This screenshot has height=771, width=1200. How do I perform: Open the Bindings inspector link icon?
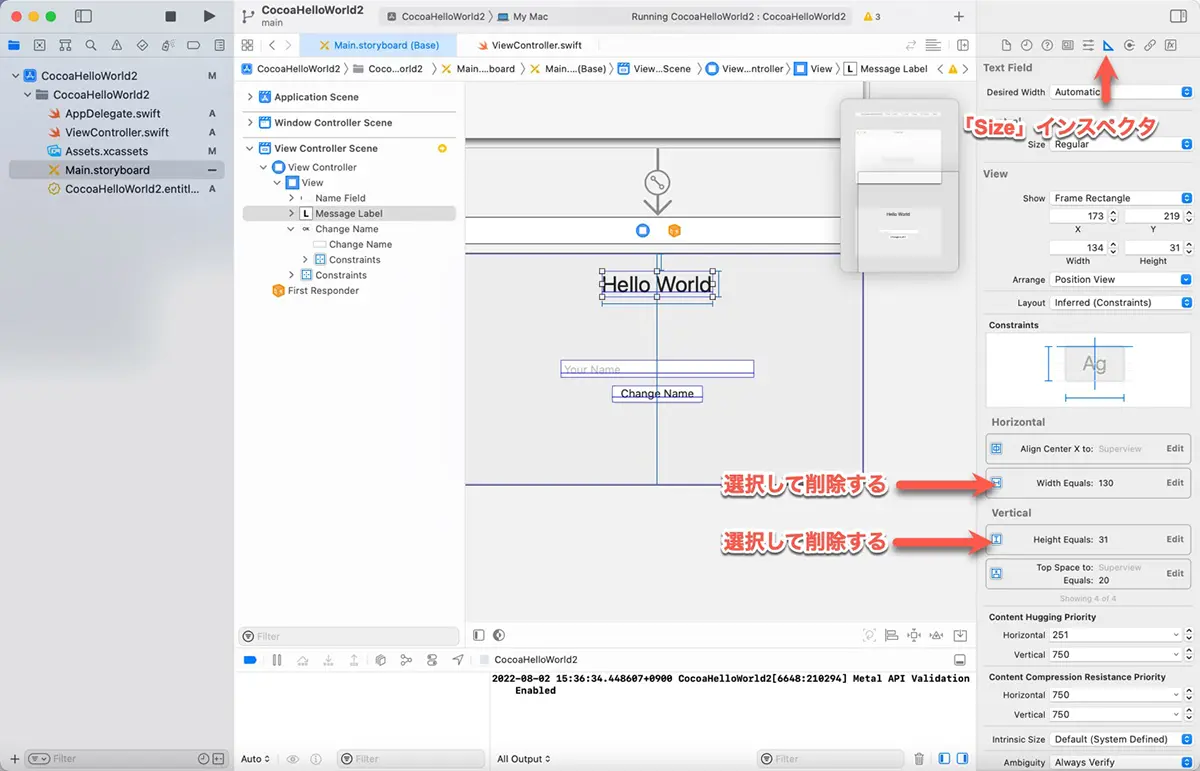point(1150,45)
